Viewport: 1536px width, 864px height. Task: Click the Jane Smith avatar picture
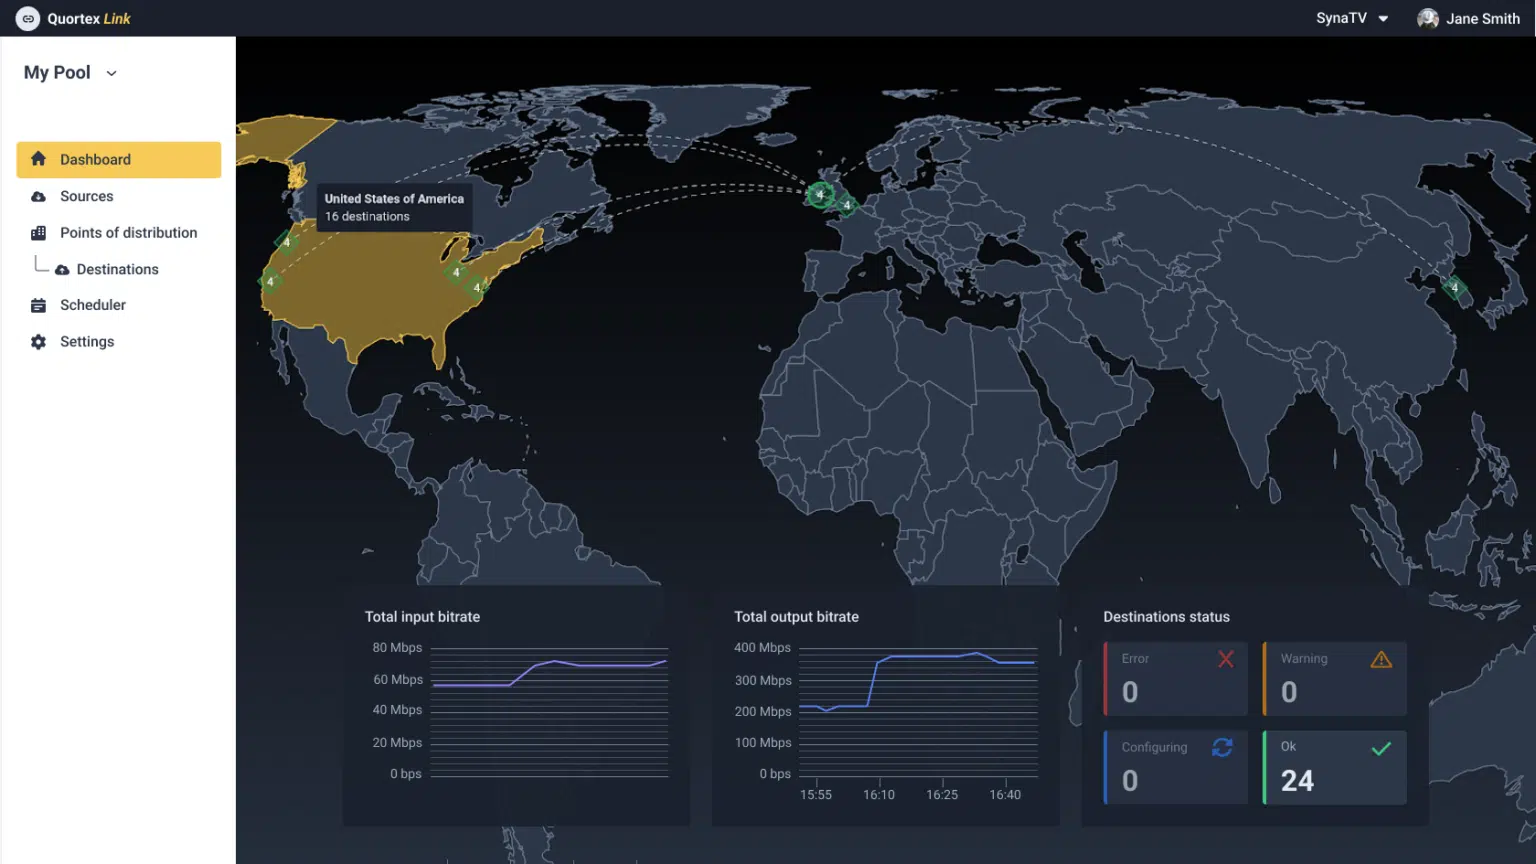[1428, 18]
